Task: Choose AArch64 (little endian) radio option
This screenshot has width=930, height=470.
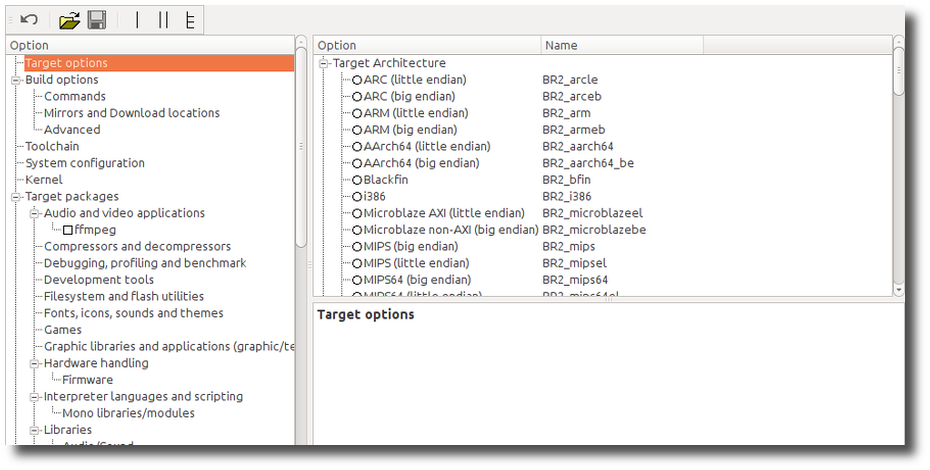Action: tap(357, 147)
